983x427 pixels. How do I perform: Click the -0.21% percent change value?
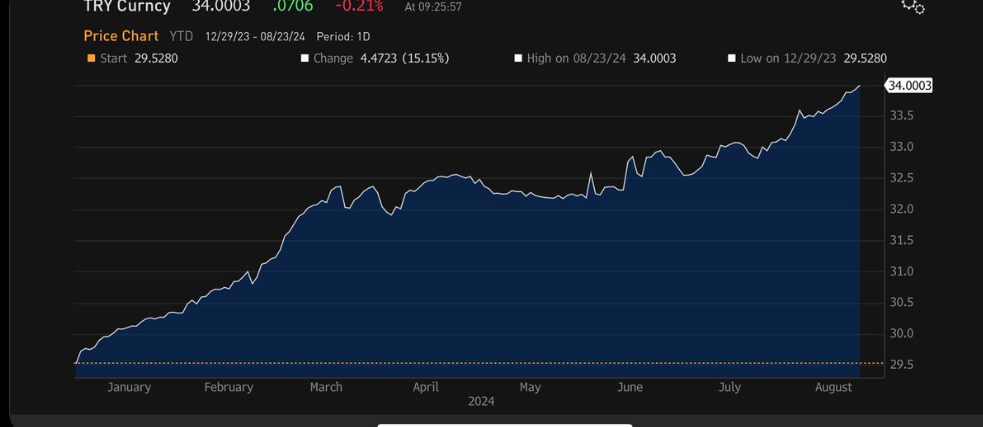point(359,7)
